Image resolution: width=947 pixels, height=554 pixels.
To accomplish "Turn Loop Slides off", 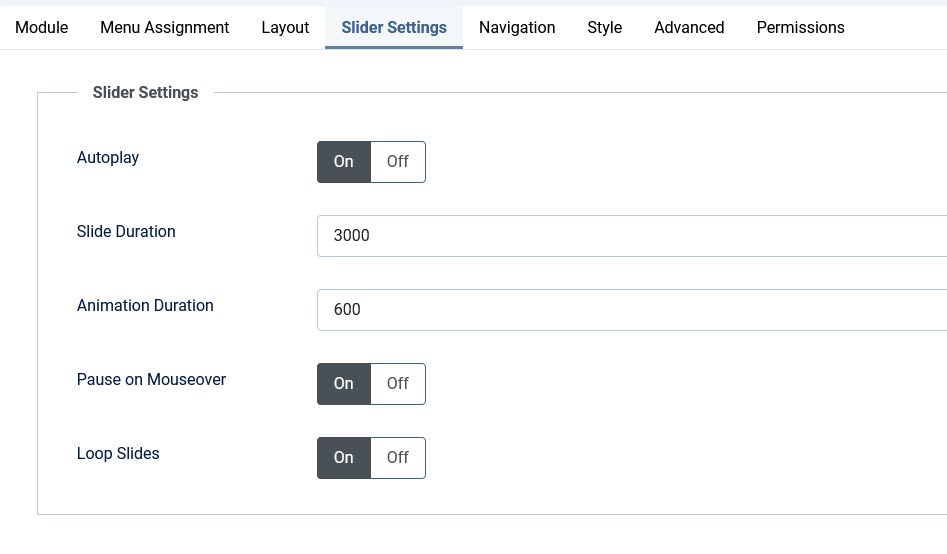I will coord(398,458).
